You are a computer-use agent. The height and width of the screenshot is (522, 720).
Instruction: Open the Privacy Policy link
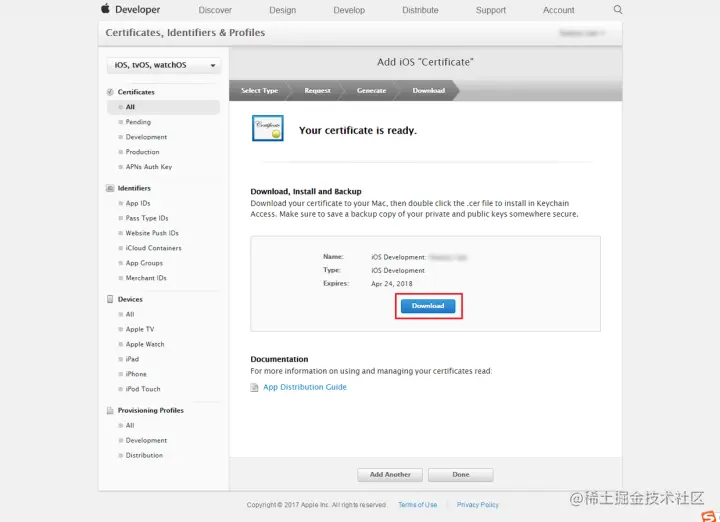pos(478,505)
